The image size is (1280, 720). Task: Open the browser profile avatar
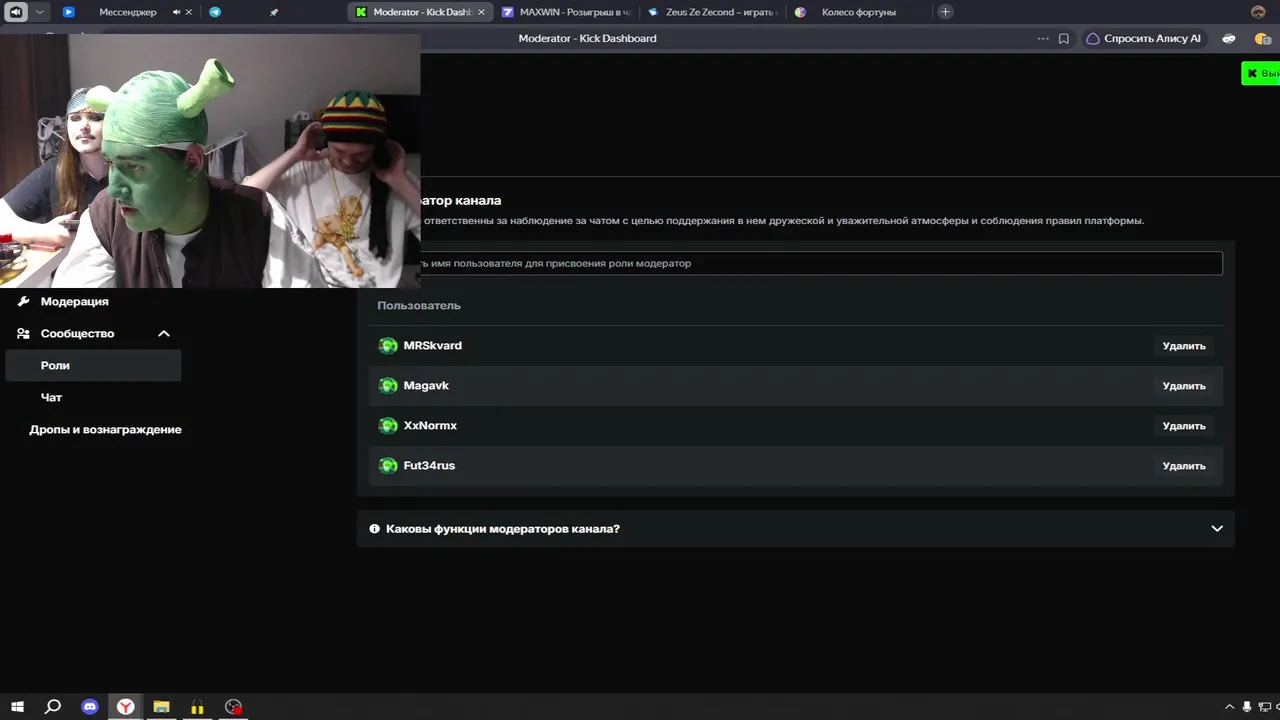[x=1258, y=12]
